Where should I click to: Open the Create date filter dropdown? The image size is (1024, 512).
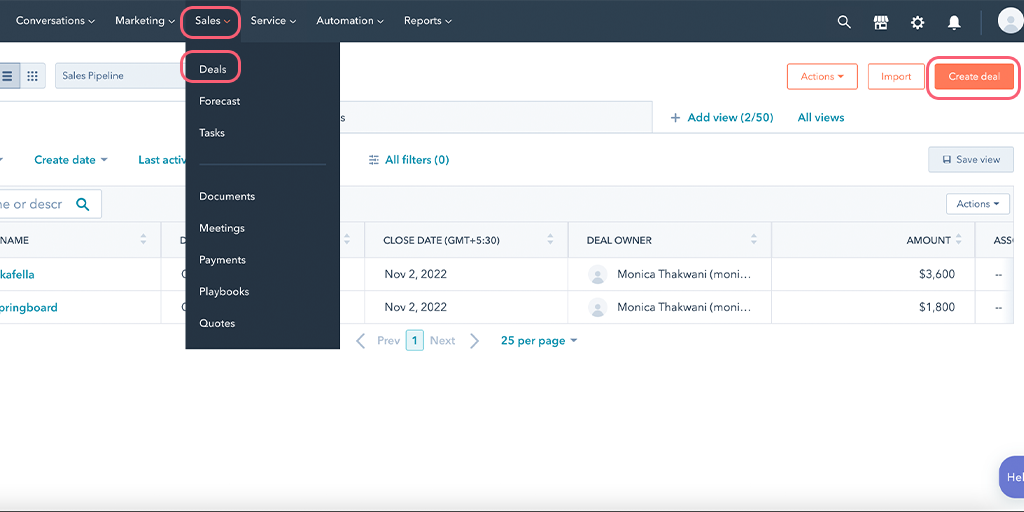click(x=71, y=160)
